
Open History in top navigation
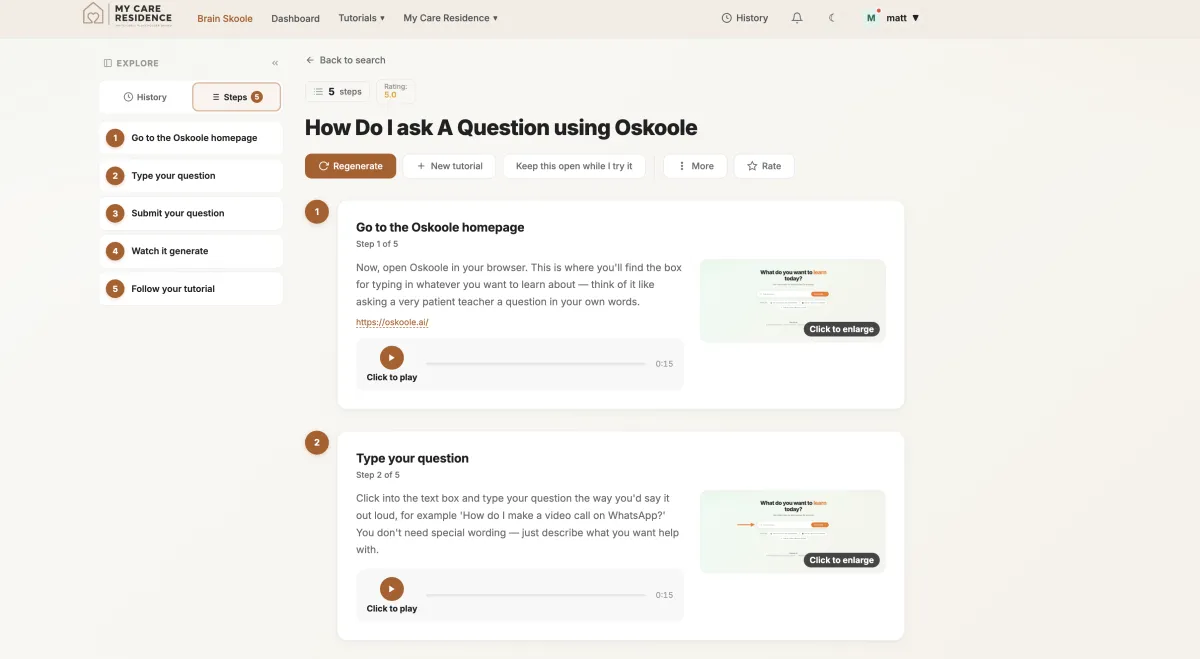click(x=745, y=18)
